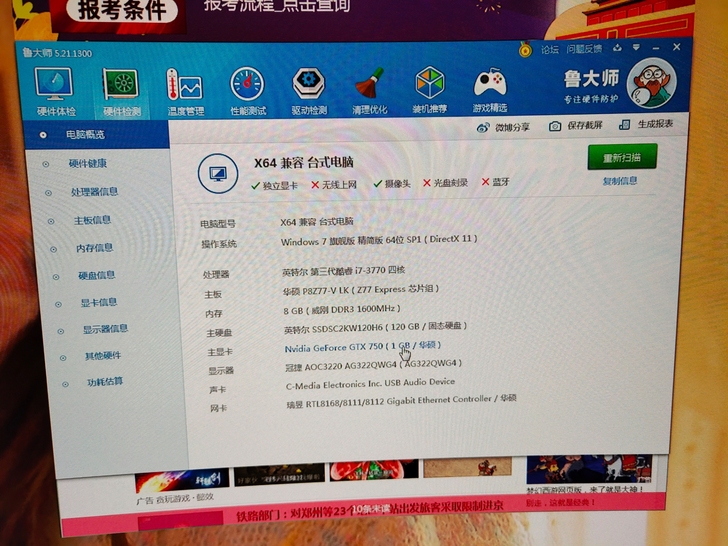Click monitor value AOC3220 AG322QWG4

373,365
